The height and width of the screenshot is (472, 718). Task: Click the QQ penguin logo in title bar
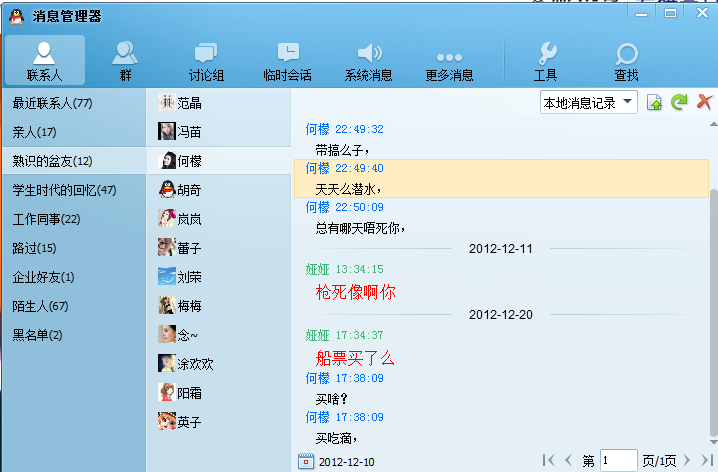(x=17, y=16)
